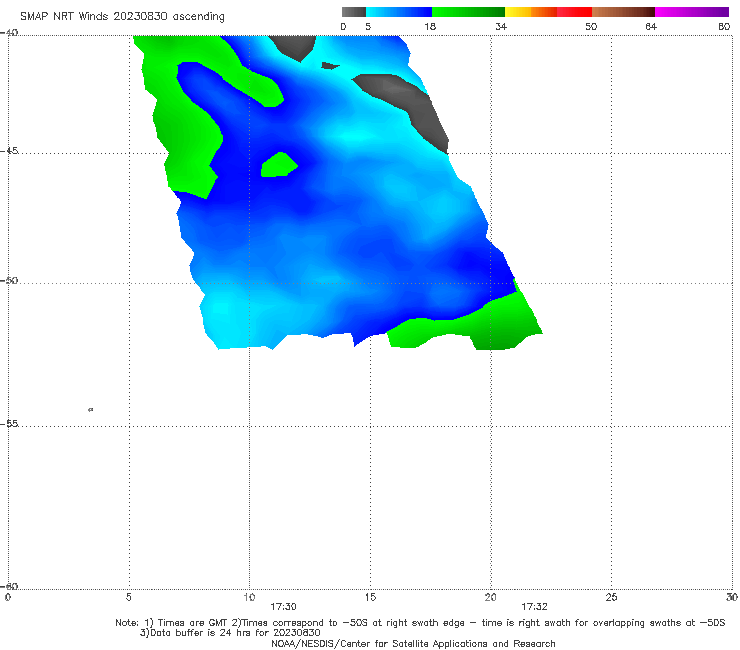Click the longitude axis label "0" at the origin
The height and width of the screenshot is (650, 740).
point(8,597)
